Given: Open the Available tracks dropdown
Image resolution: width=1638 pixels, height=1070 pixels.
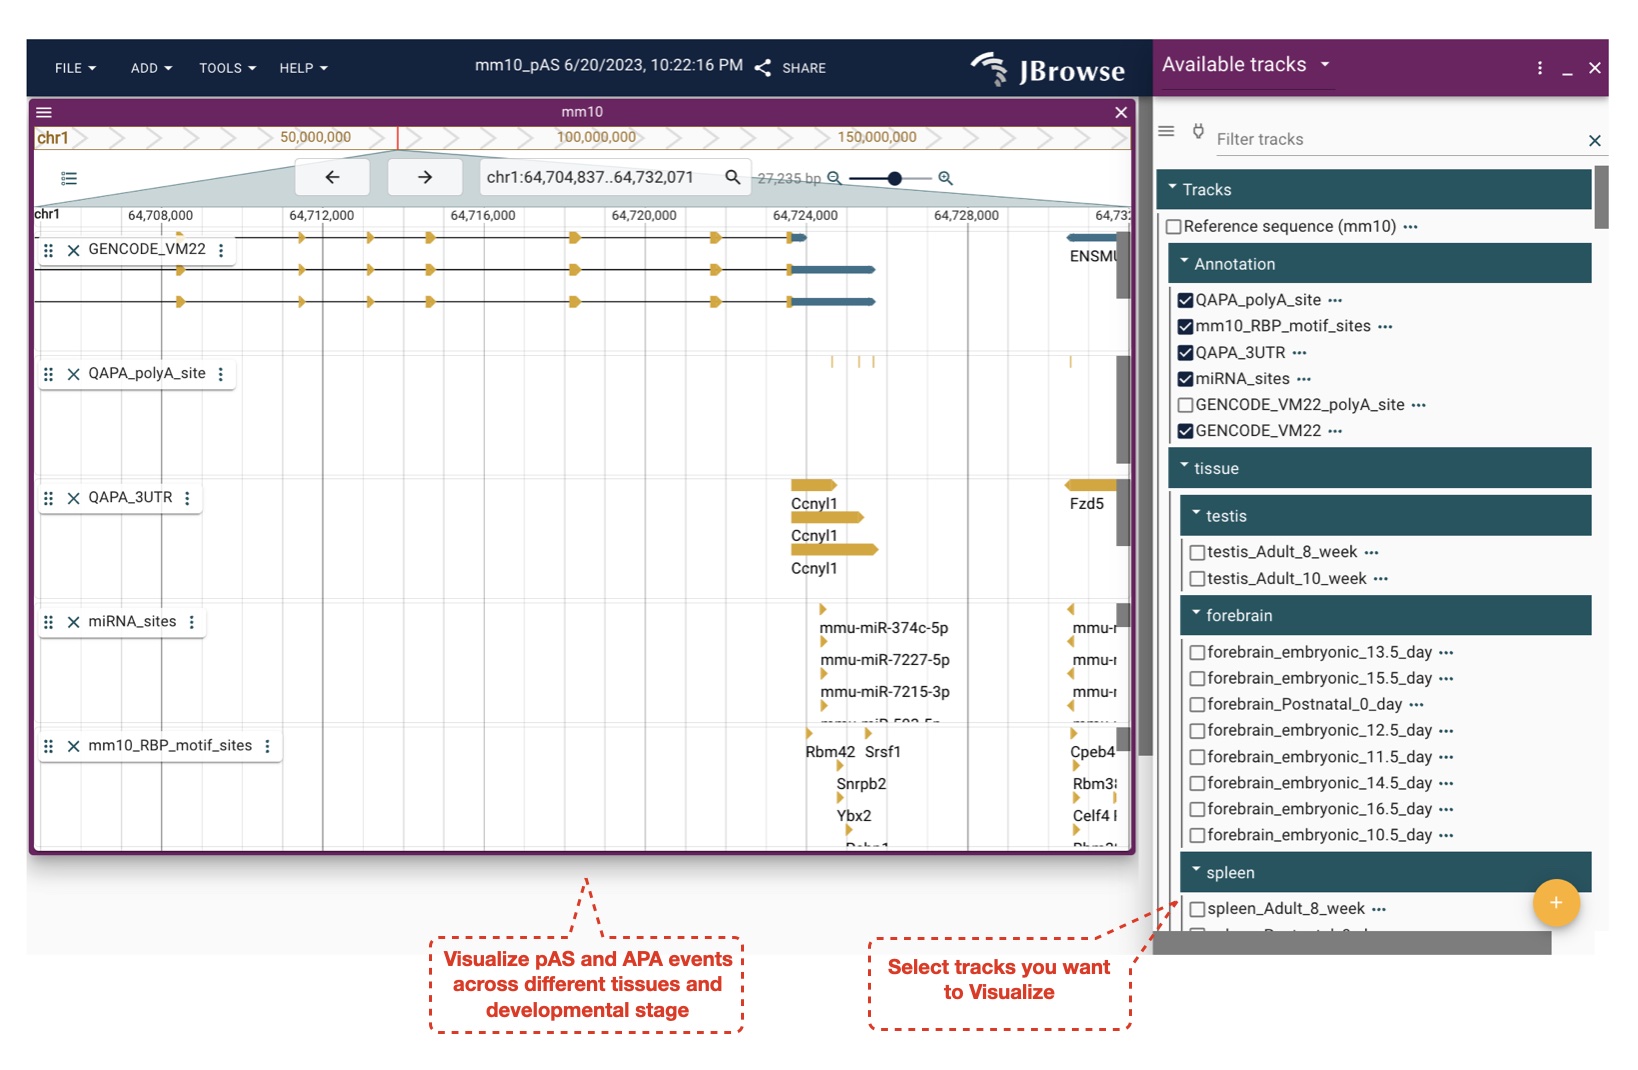Looking at the screenshot, I should [1325, 64].
